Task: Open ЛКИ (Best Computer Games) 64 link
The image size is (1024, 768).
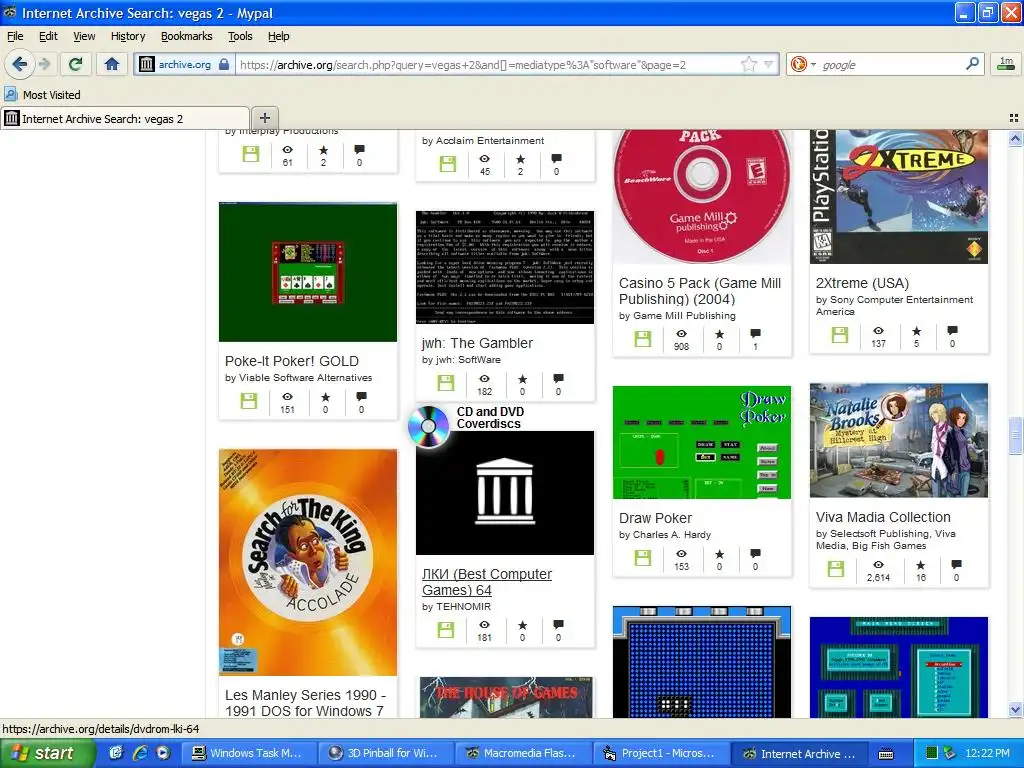Action: coord(487,582)
